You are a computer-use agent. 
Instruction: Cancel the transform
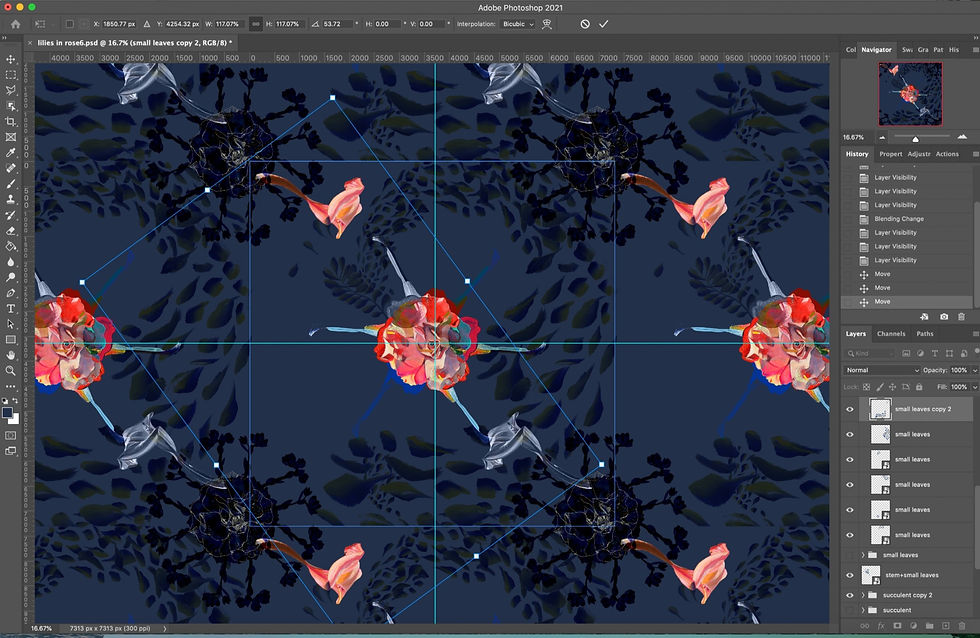[585, 24]
